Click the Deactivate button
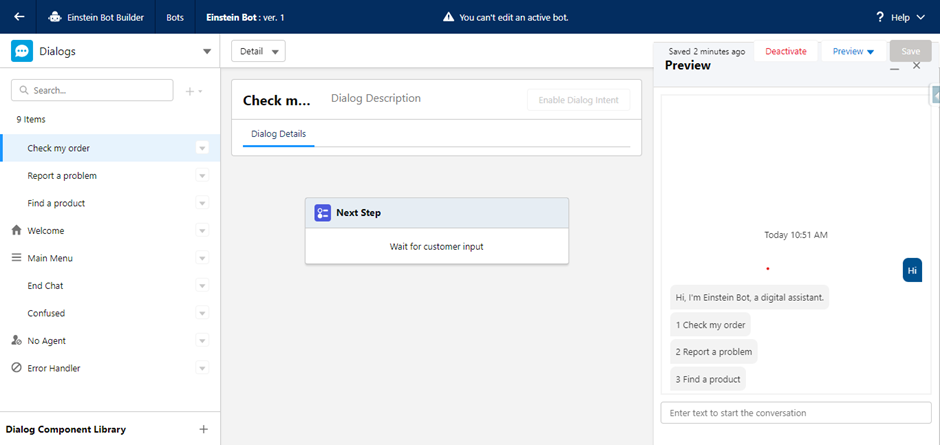This screenshot has height=445, width=940. 785,52
